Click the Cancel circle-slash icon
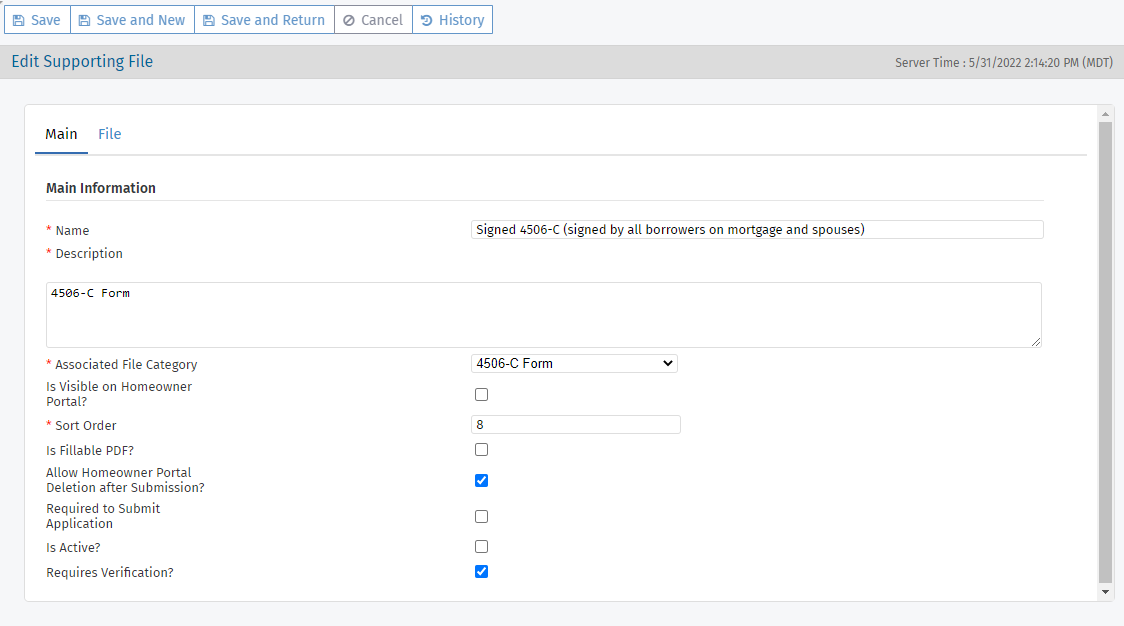1124x626 pixels. click(349, 20)
